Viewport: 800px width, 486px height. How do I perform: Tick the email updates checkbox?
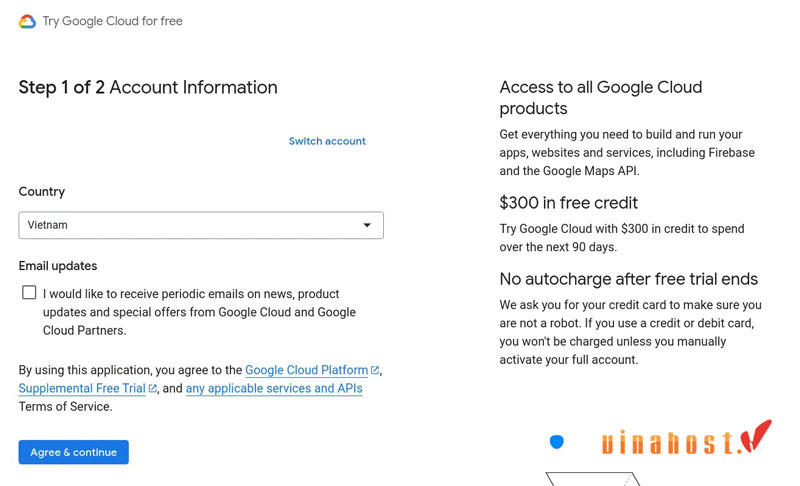pos(29,292)
